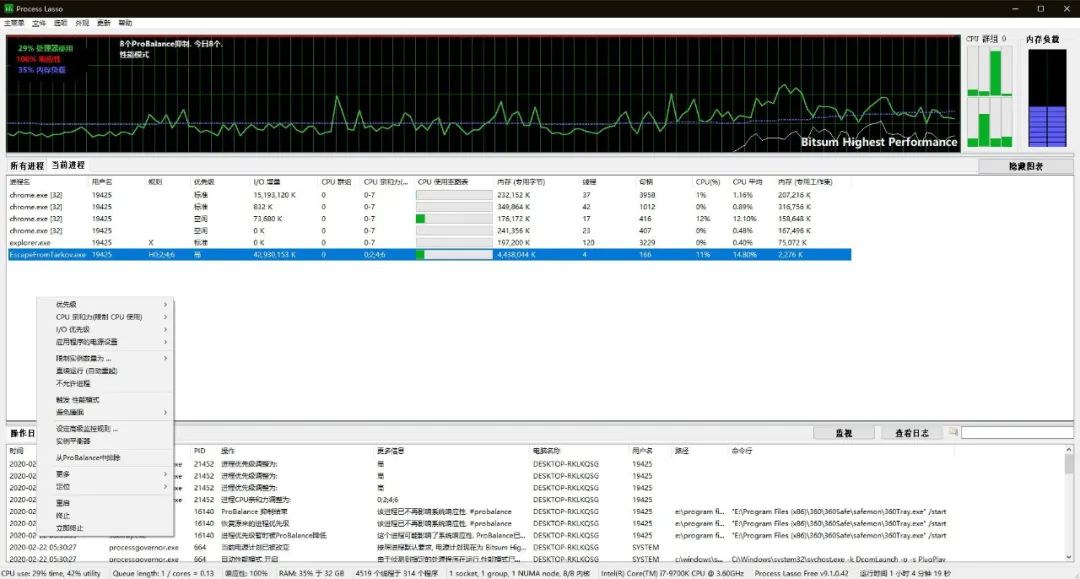Choose the (自动重启) keep-running menu entry

105,371
